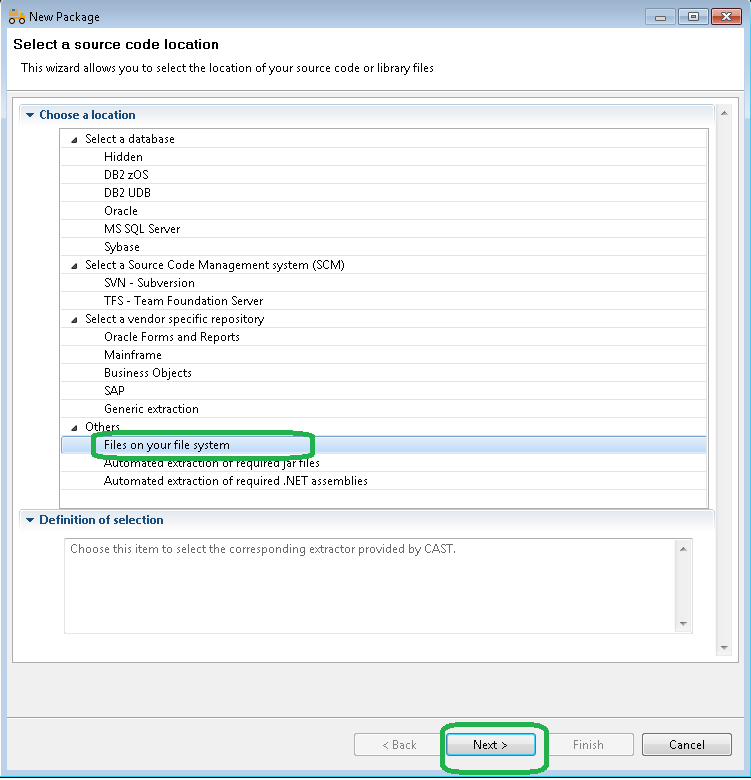Viewport: 751px width, 780px height.
Task: Select DB2 zOS database option
Action: tap(126, 175)
